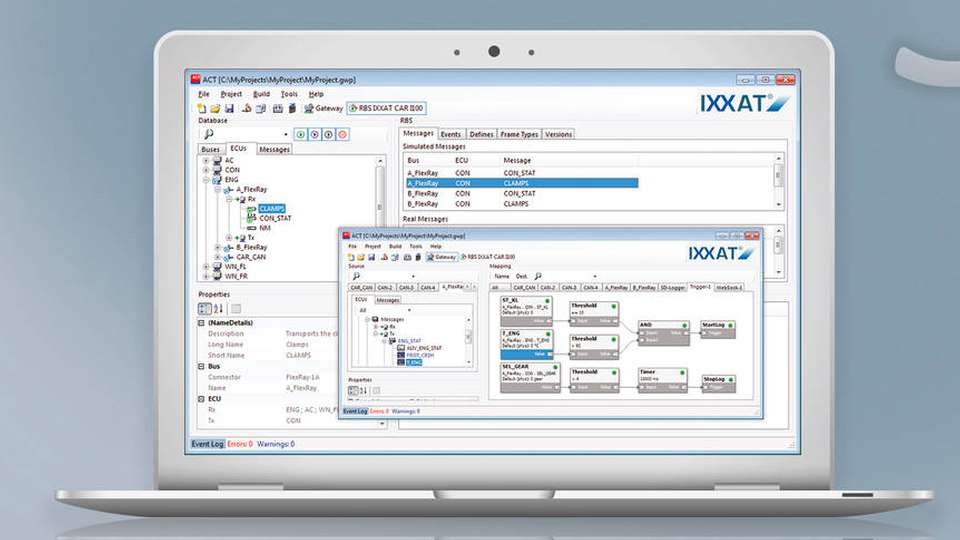Viewport: 960px width, 540px height.
Task: Click Warnings: 0 in back window status bar
Action: coord(276,444)
